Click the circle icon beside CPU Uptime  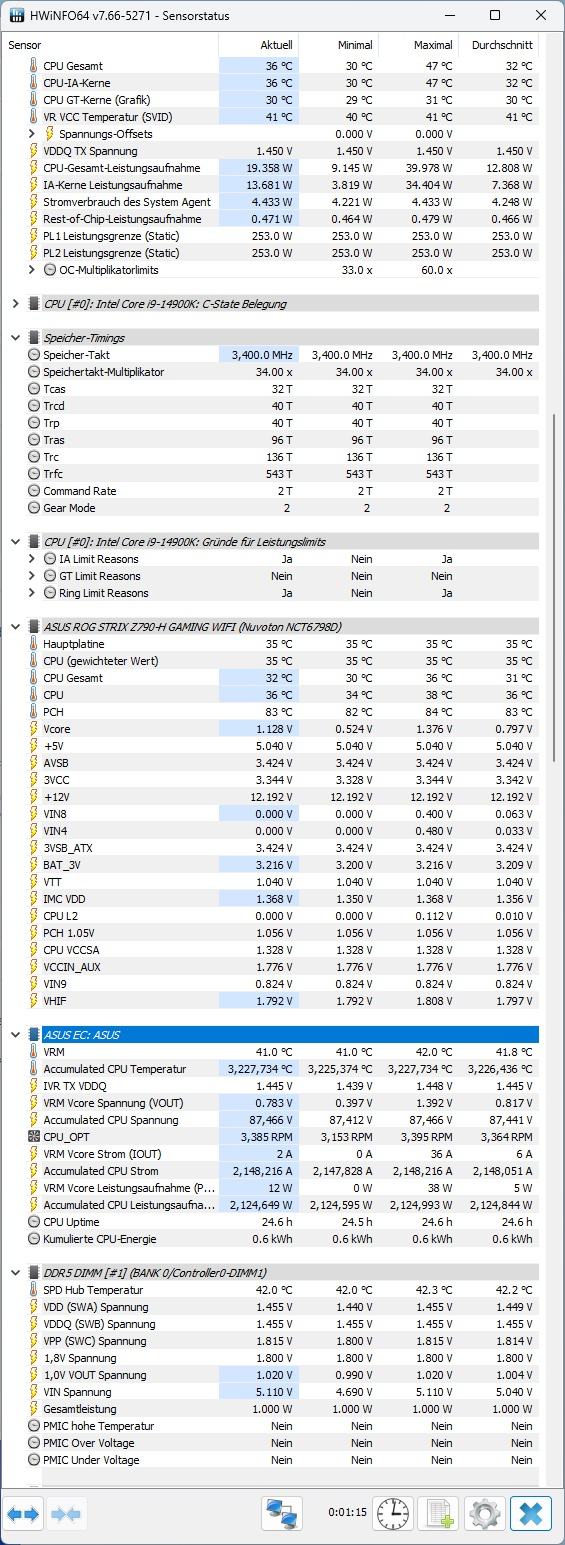tap(34, 1222)
